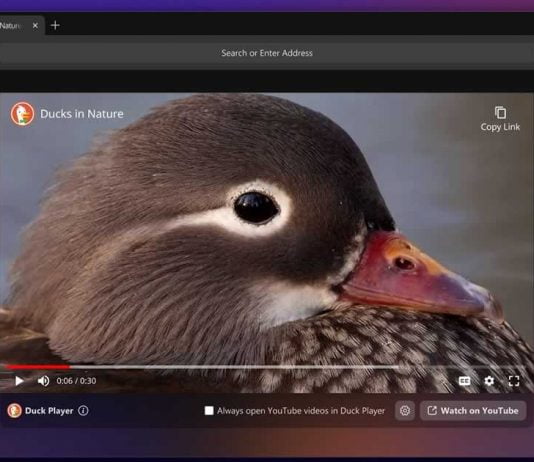Play the Ducks in Nature video
The image size is (534, 462).
coord(19,381)
